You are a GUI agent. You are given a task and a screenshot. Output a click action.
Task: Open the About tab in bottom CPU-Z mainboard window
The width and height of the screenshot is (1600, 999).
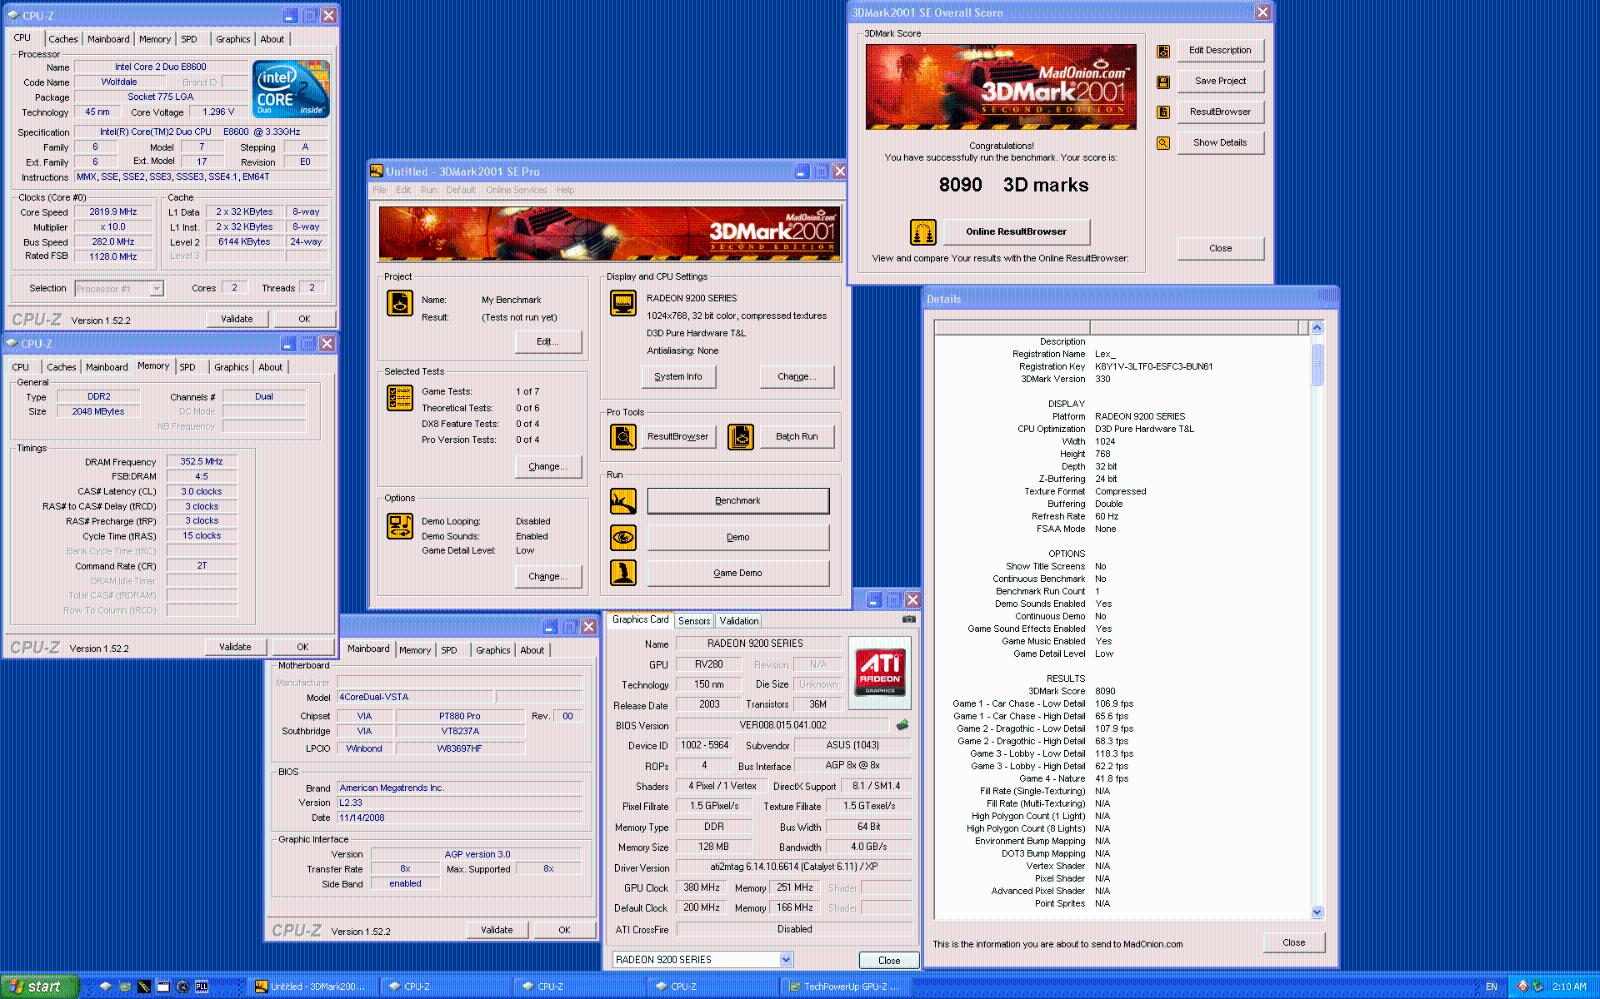point(532,650)
